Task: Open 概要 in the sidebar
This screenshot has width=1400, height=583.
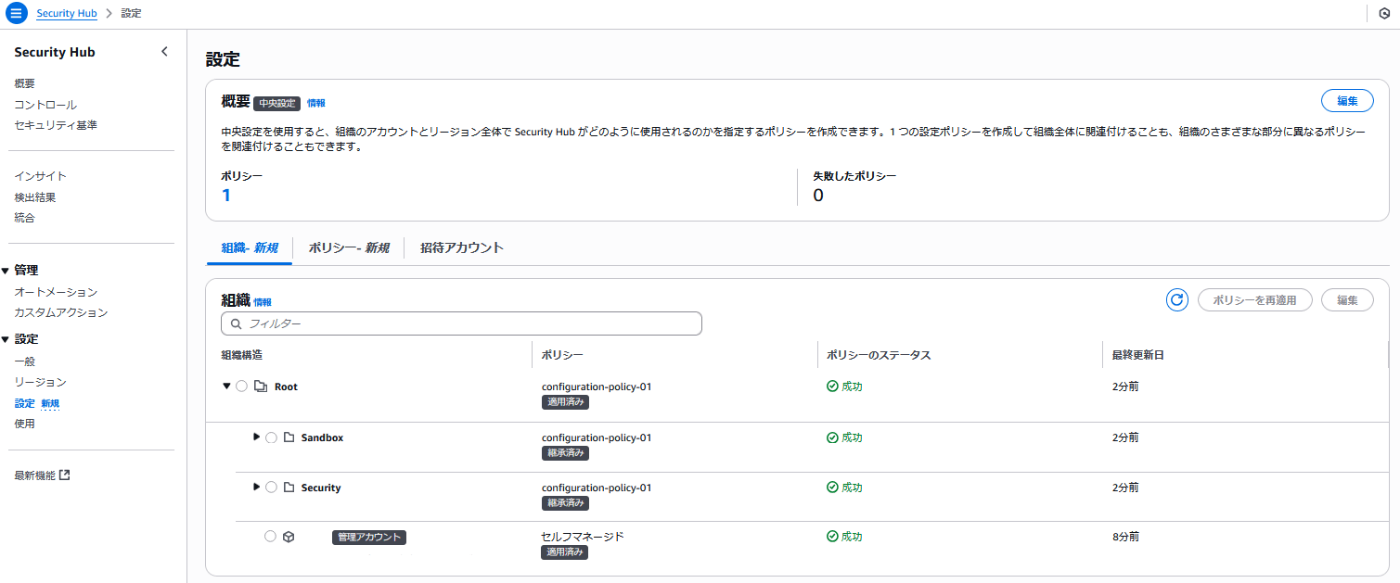Action: [25, 84]
